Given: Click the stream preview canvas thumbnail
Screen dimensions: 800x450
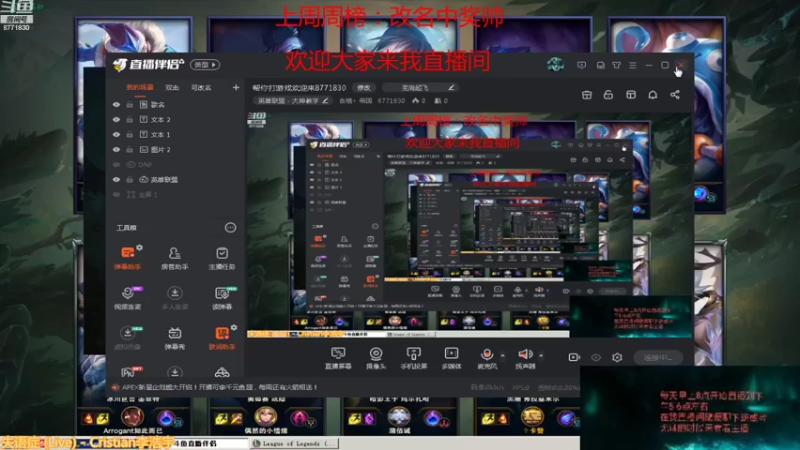Looking at the screenshot, I should (469, 224).
